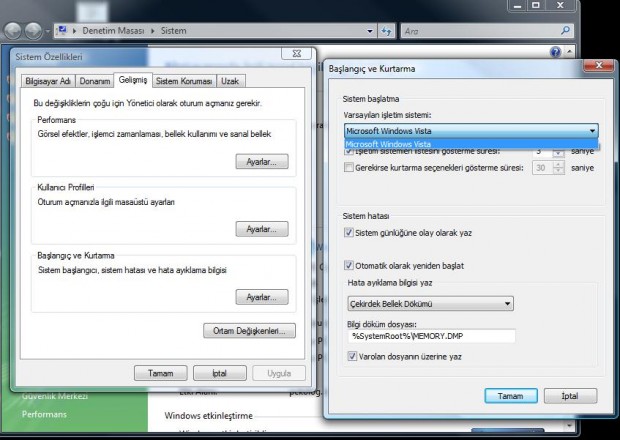Click the Bilgi döküm dosyası path field
Image resolution: width=620 pixels, height=440 pixels.
tap(431, 336)
